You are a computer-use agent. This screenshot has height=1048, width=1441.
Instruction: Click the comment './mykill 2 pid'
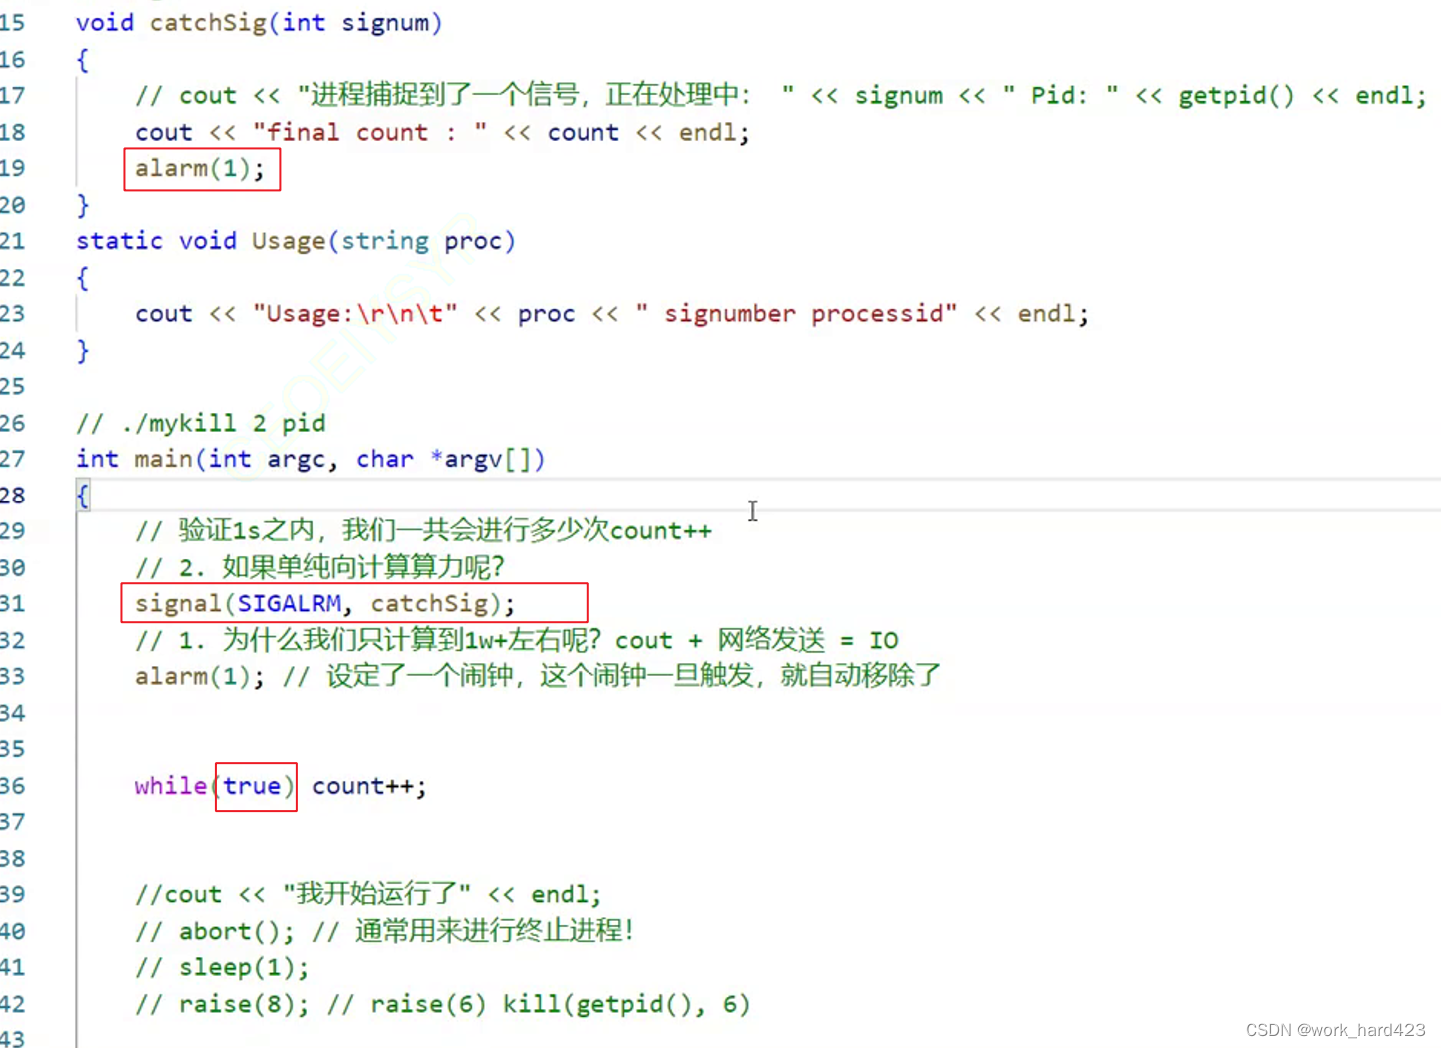click(201, 423)
